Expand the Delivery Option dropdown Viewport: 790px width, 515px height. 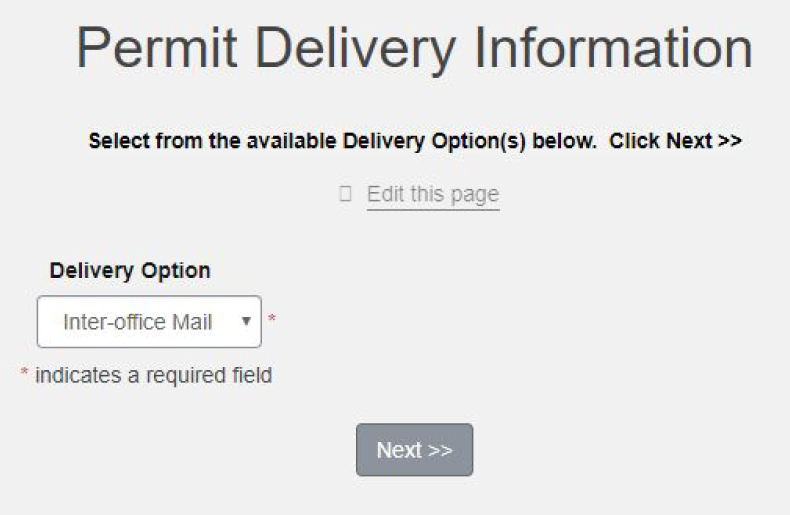click(x=149, y=322)
